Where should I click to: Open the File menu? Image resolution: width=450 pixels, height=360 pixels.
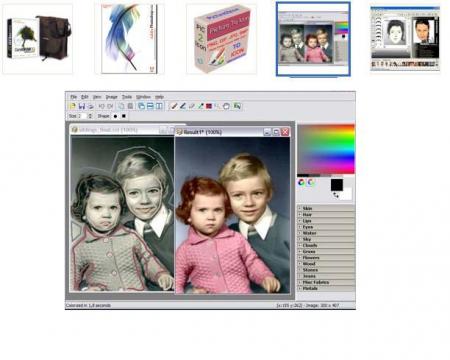pos(74,97)
